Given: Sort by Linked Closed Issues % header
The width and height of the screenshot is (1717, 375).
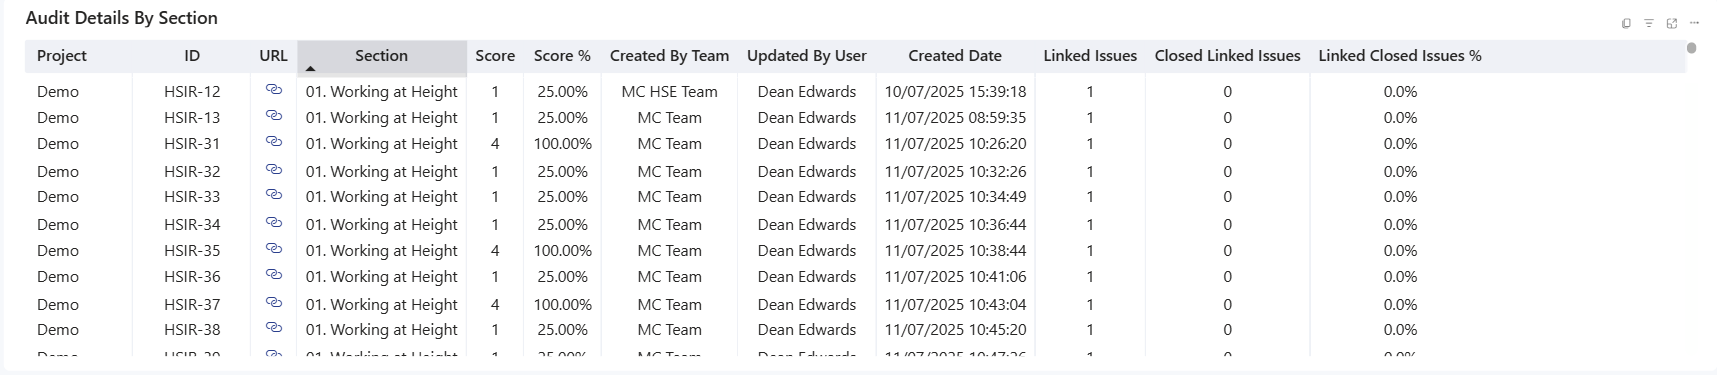Looking at the screenshot, I should 1400,56.
